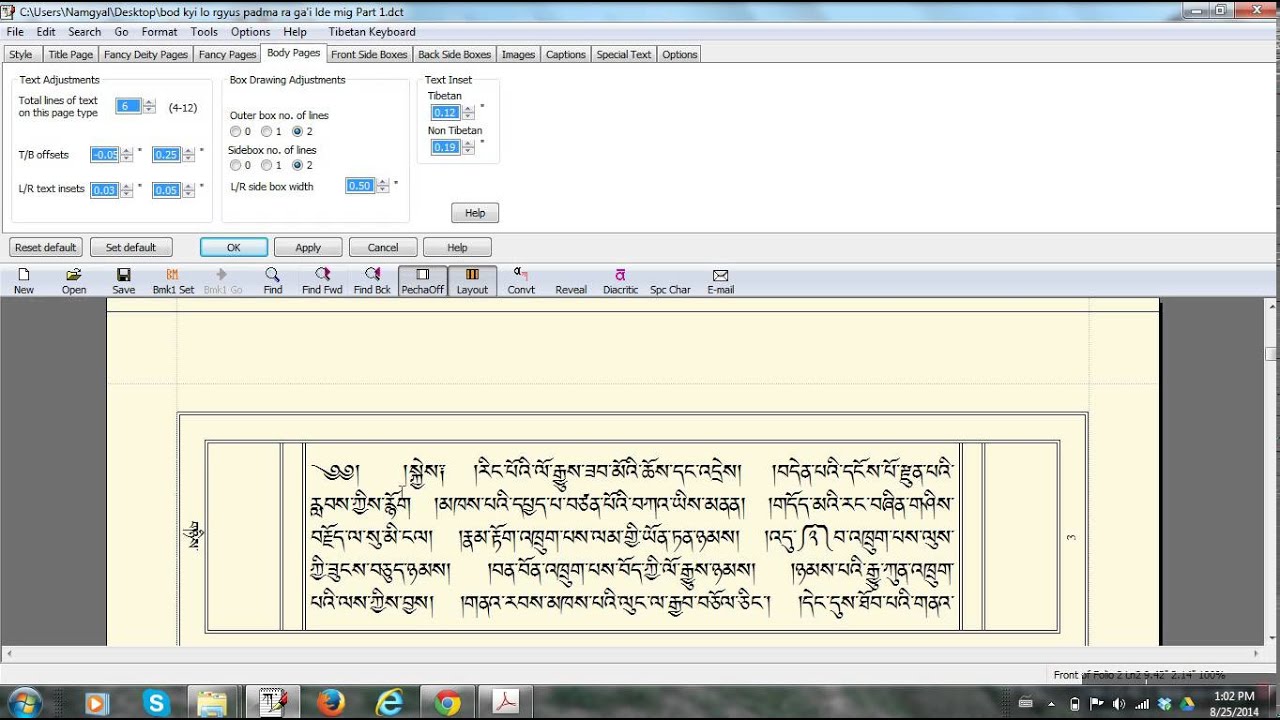The height and width of the screenshot is (720, 1280).
Task: Launch Skype from the taskbar
Action: click(x=156, y=703)
